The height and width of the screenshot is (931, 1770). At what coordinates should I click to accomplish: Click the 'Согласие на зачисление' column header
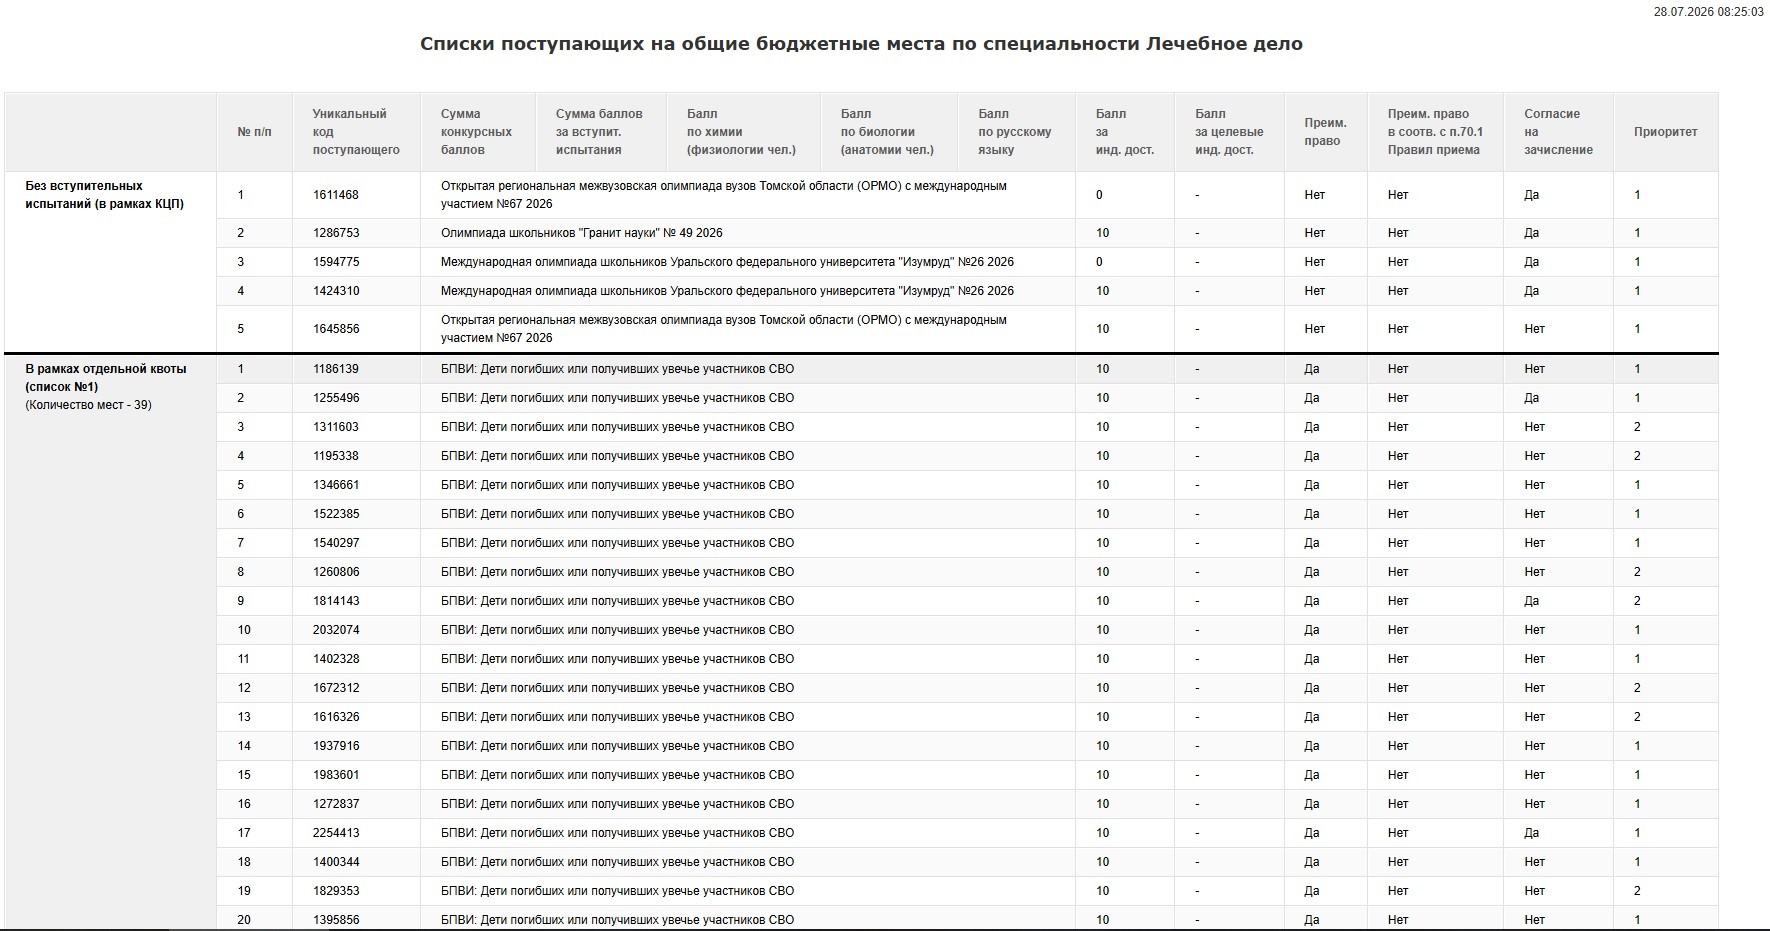(x=1559, y=132)
